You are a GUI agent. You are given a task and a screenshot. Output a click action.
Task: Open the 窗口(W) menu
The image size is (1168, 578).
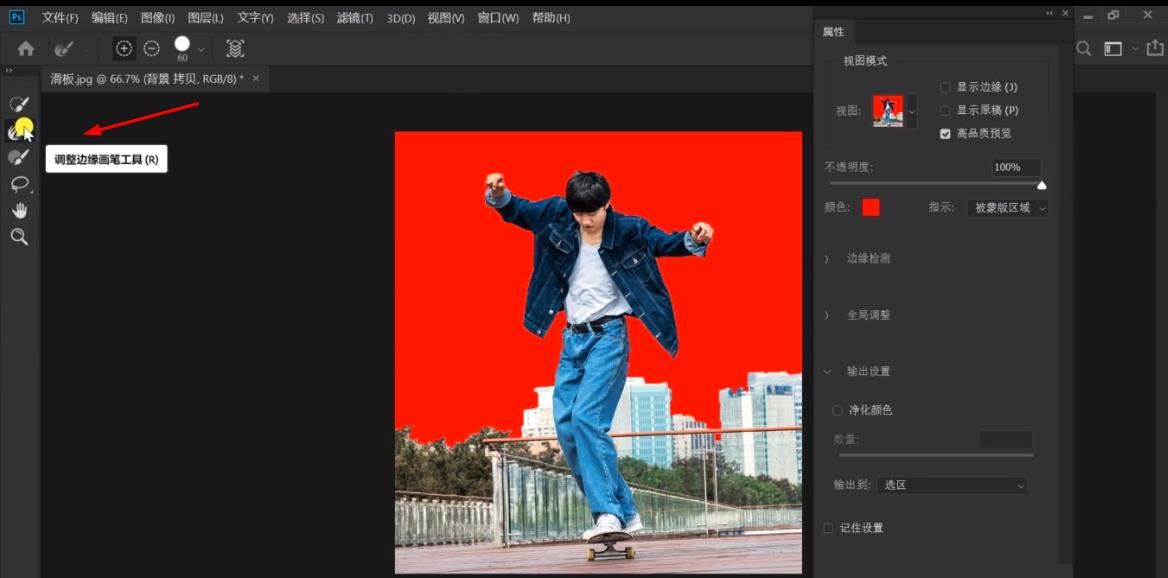coord(498,17)
